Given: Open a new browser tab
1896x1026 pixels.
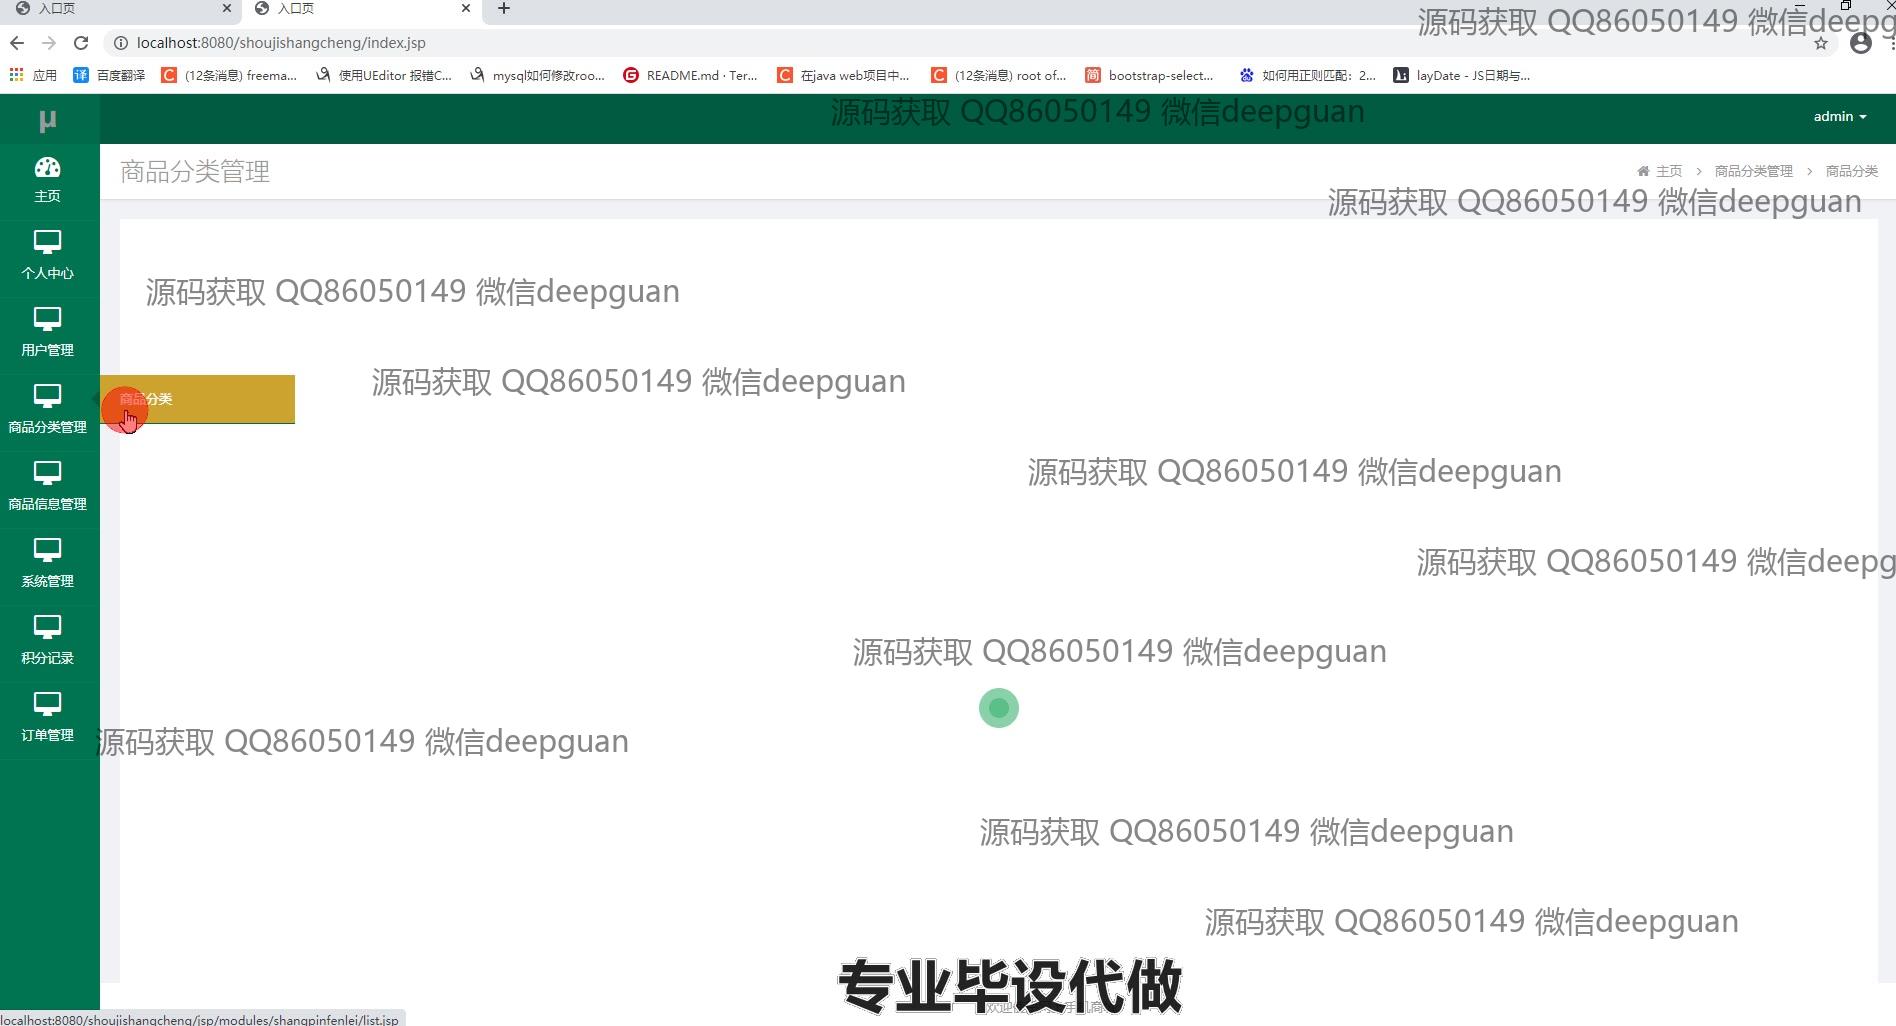Looking at the screenshot, I should (504, 9).
